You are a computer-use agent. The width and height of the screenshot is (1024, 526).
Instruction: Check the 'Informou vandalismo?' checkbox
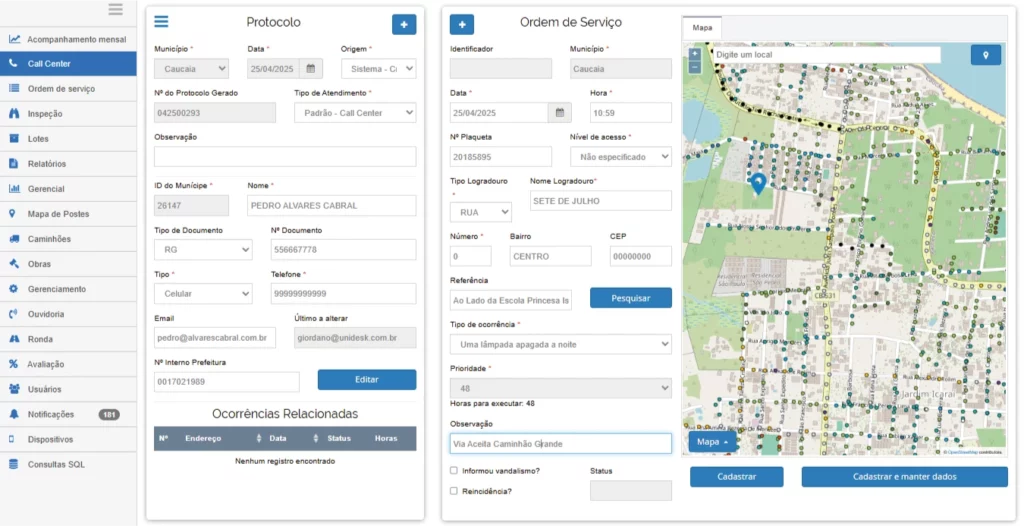[454, 470]
